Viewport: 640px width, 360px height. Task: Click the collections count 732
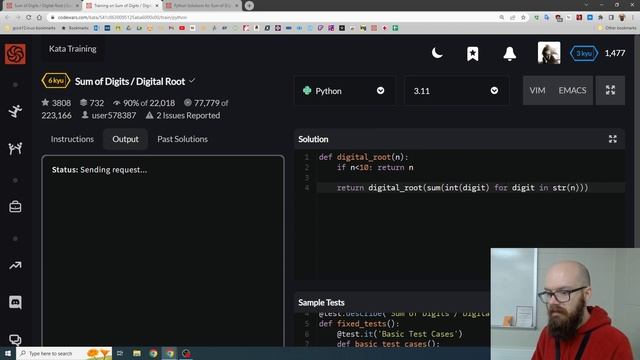click(x=92, y=103)
